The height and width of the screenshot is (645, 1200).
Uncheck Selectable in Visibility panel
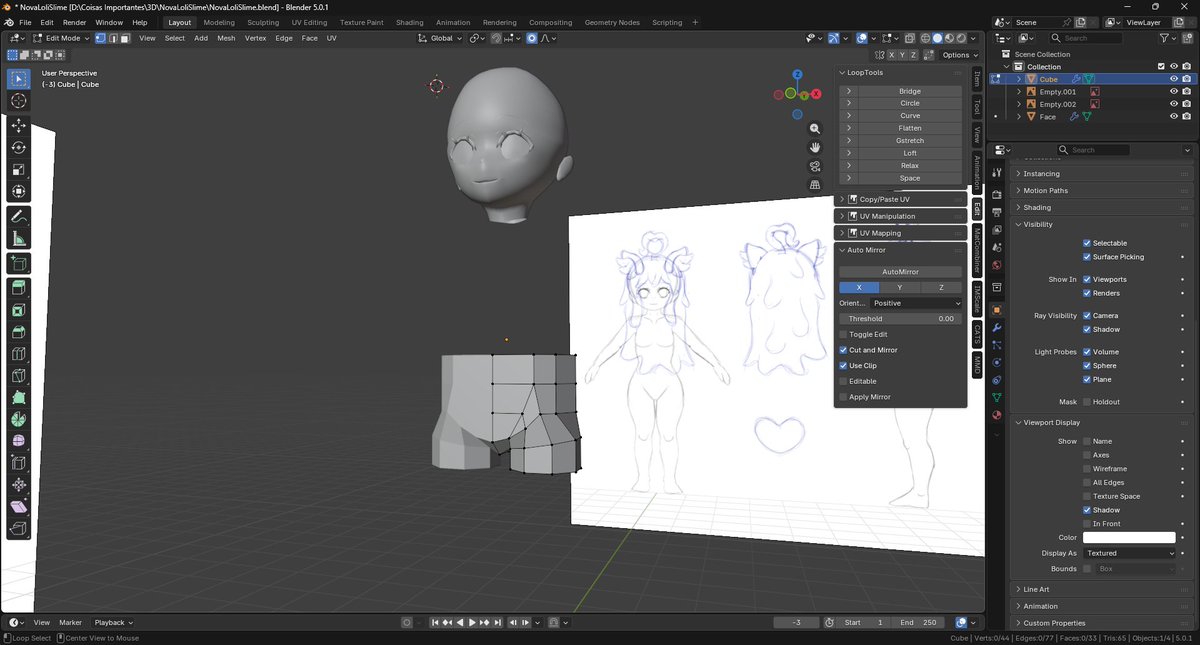[1087, 243]
